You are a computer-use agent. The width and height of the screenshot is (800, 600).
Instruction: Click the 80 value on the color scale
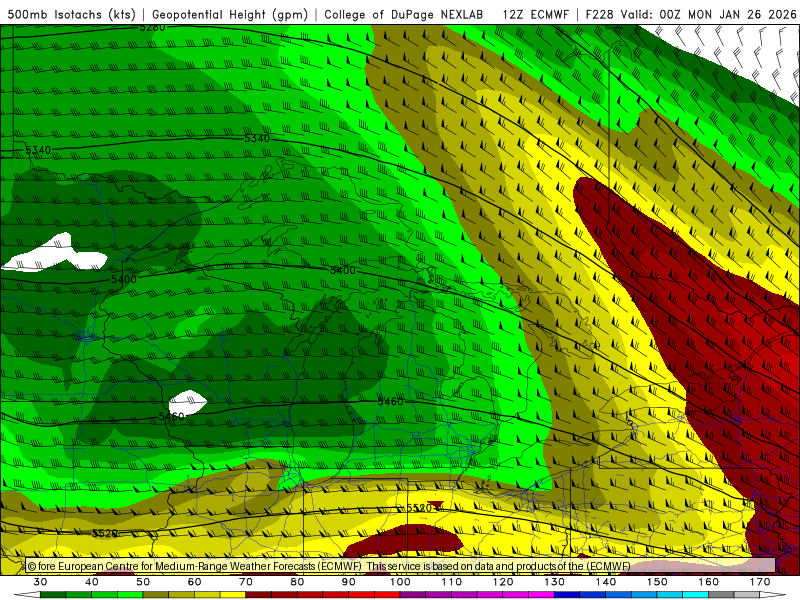click(x=297, y=582)
